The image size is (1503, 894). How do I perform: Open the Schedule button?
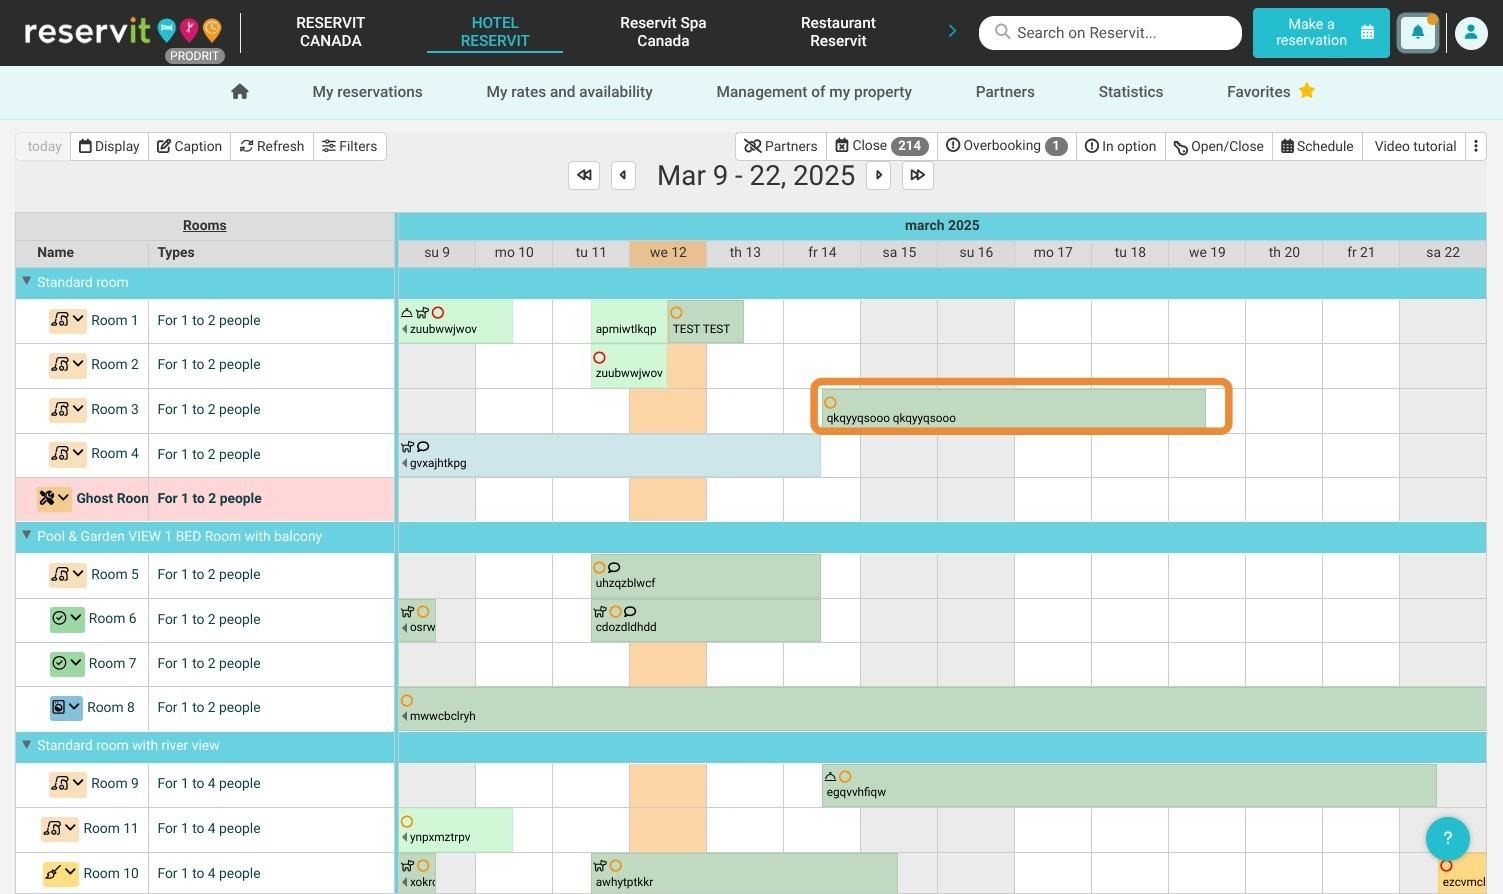point(1317,146)
